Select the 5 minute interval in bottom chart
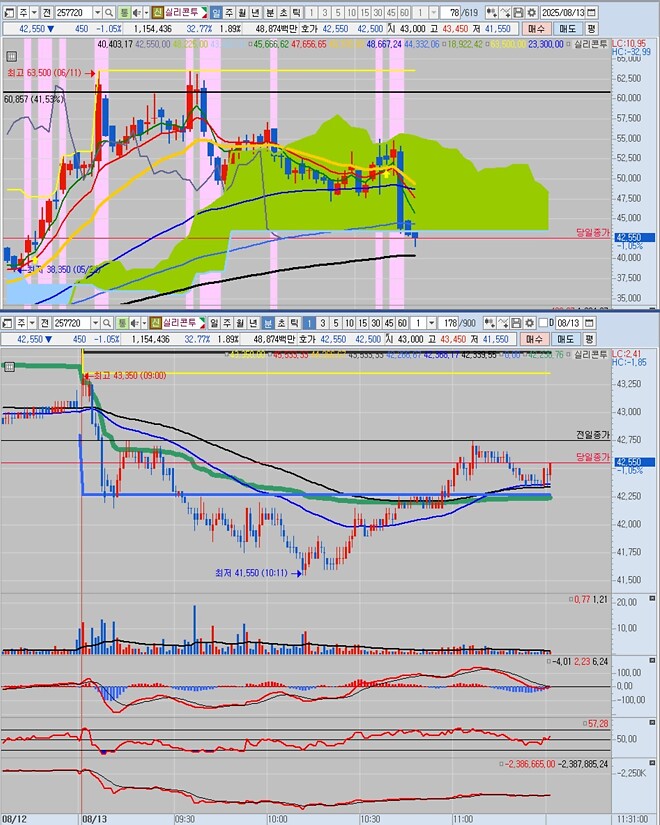Viewport: 660px width, 825px height. click(x=336, y=323)
